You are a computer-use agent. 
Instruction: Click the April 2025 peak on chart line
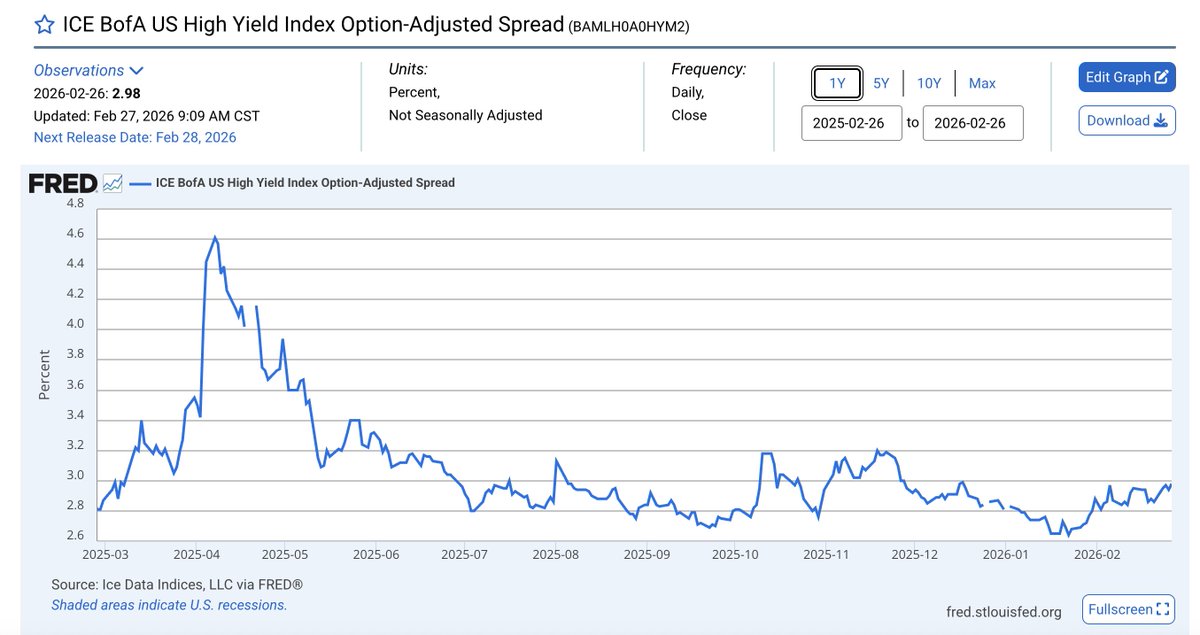click(x=215, y=238)
